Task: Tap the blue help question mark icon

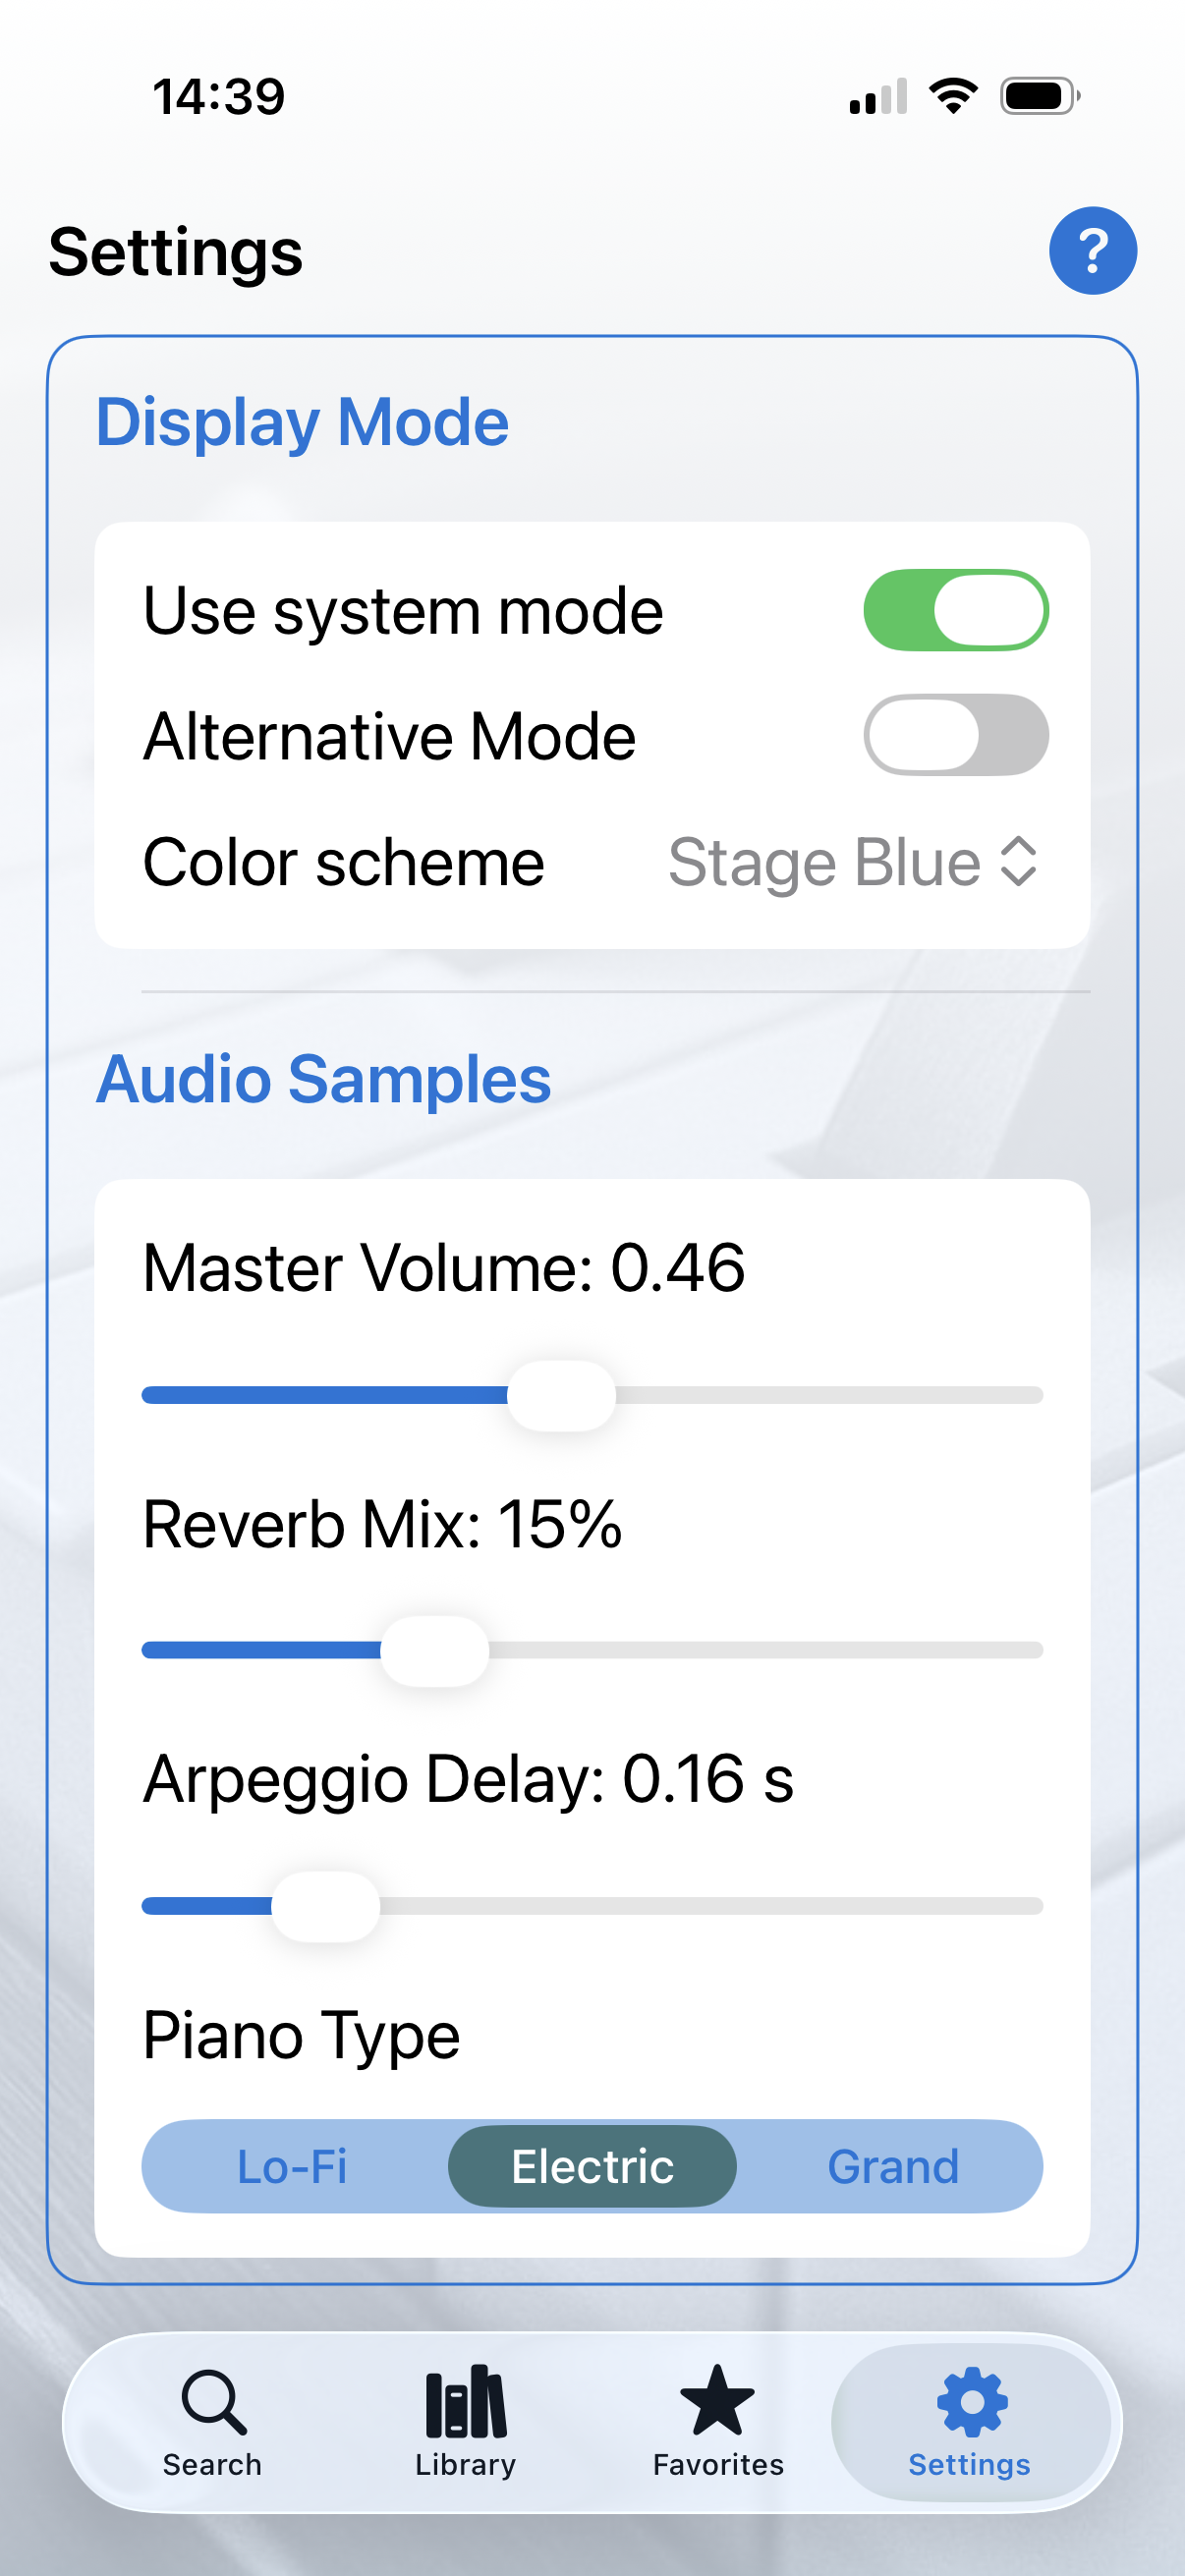Action: coord(1092,250)
